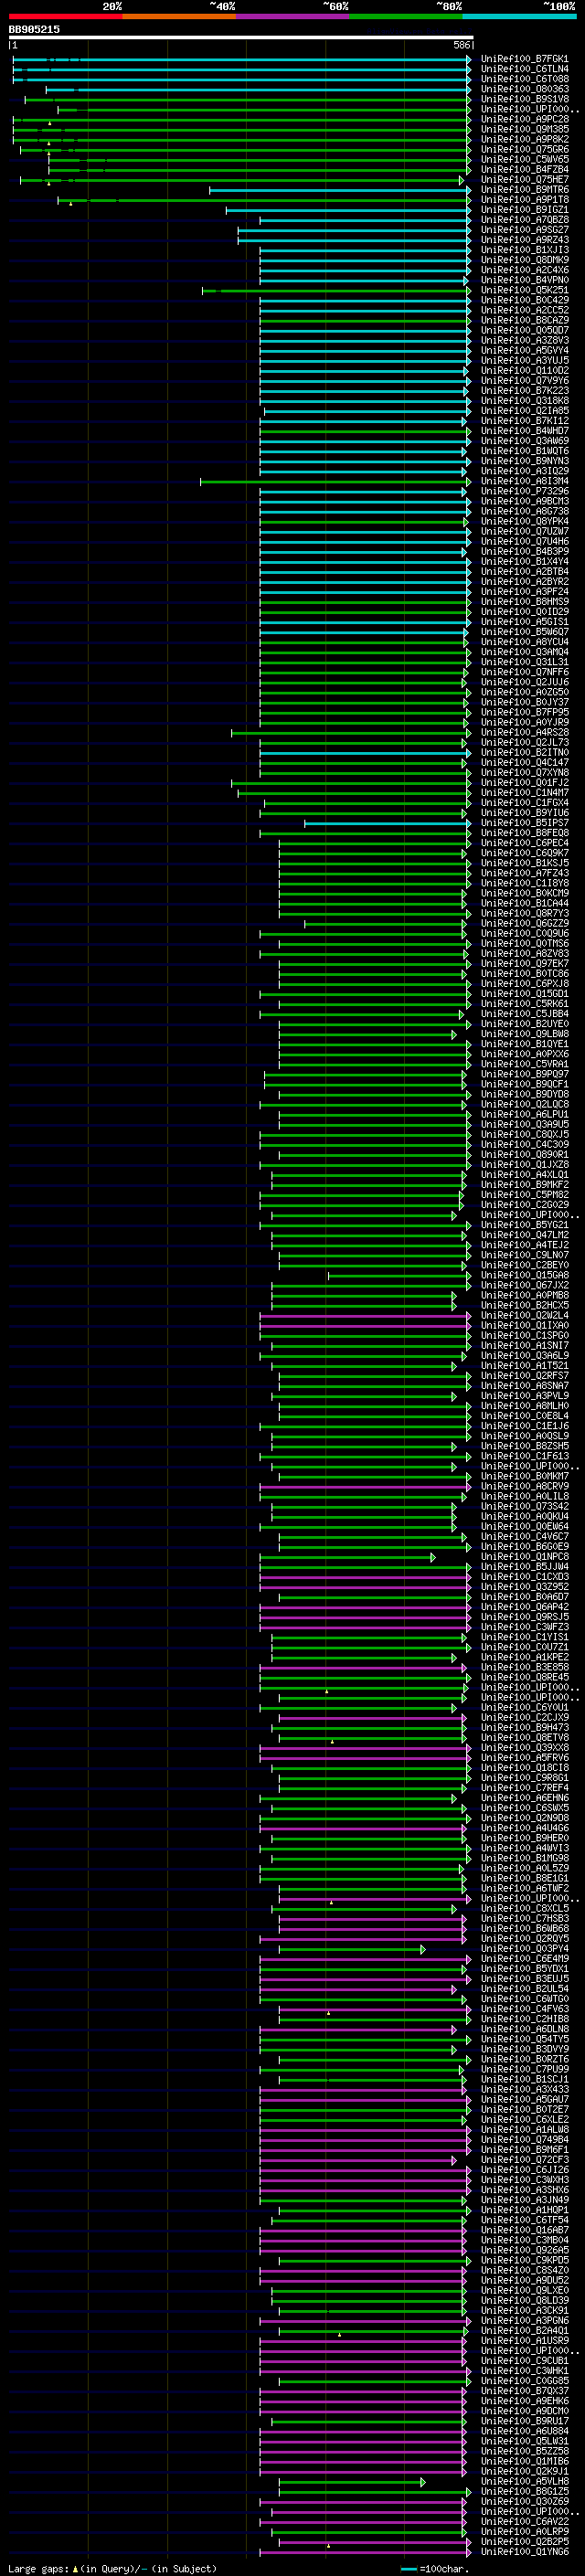Click the green ~80% identity legend bar
This screenshot has height=2576, width=585.
coord(406,16)
